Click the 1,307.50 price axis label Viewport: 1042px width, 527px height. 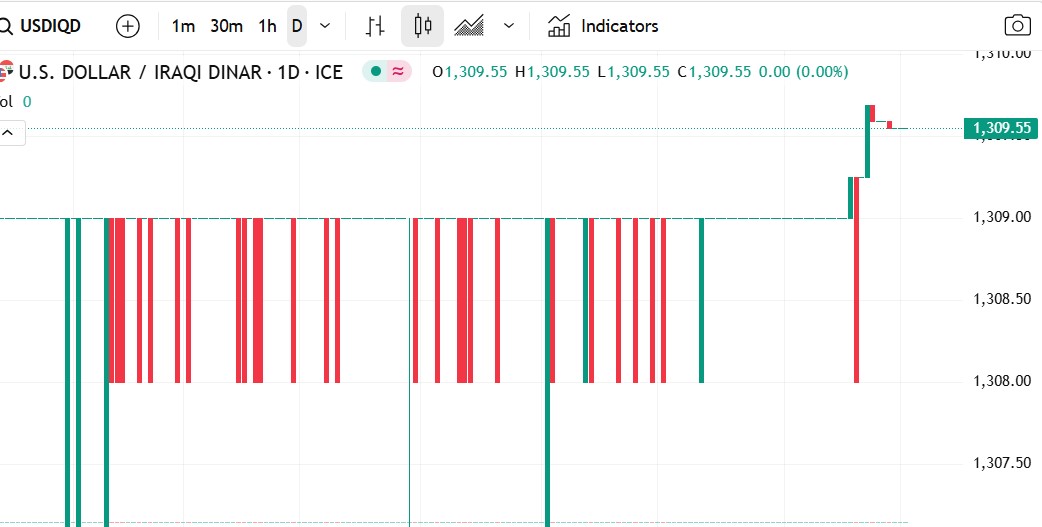click(x=1001, y=463)
